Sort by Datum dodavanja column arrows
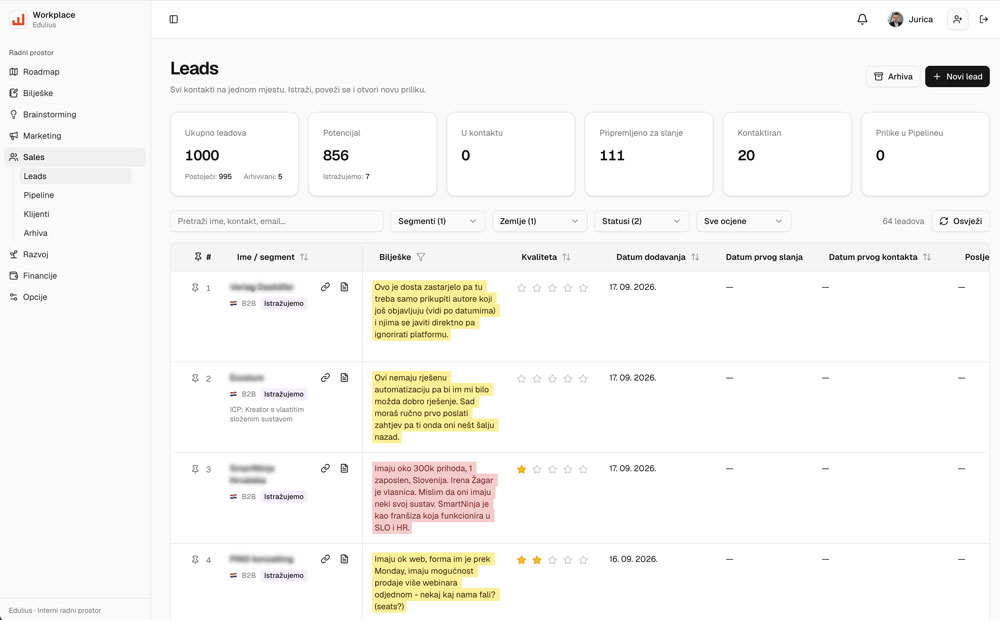 (695, 257)
